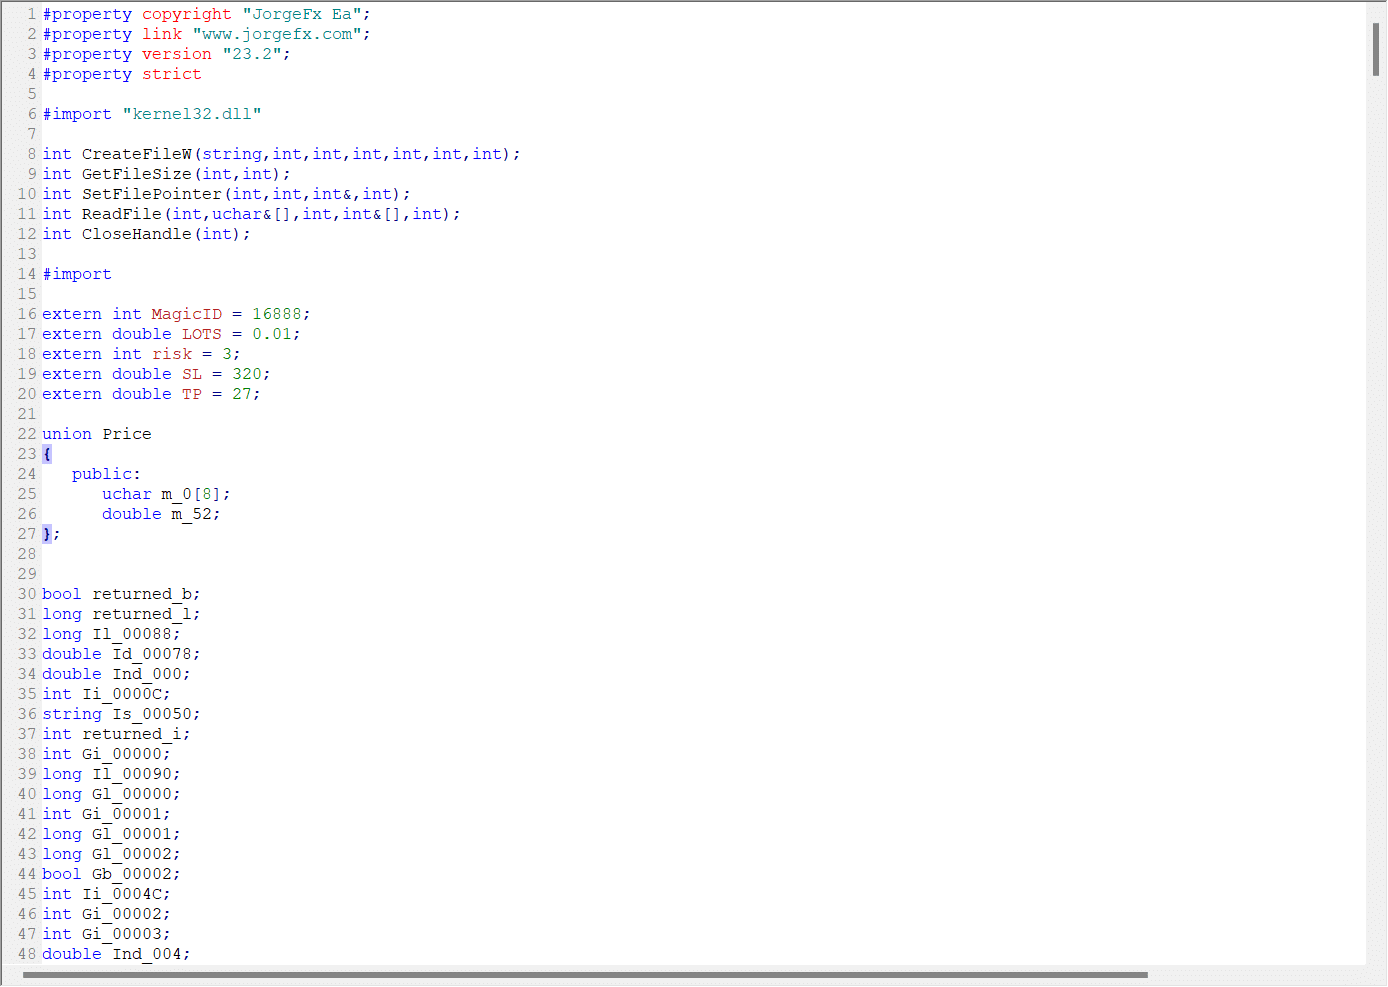The image size is (1388, 987).
Task: Click the horizontal scrollbar thumb at bottom
Action: [x=585, y=974]
